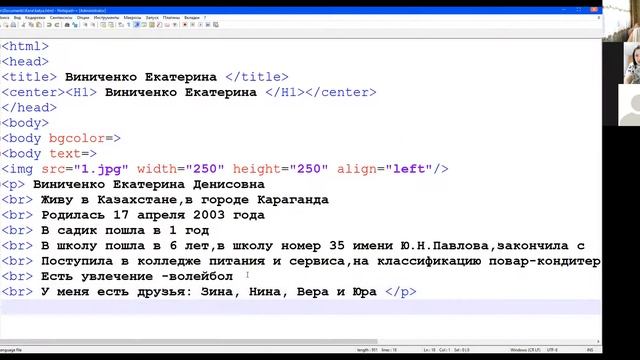Open the Кодировки menu
This screenshot has height=360, width=640.
[x=35, y=18]
